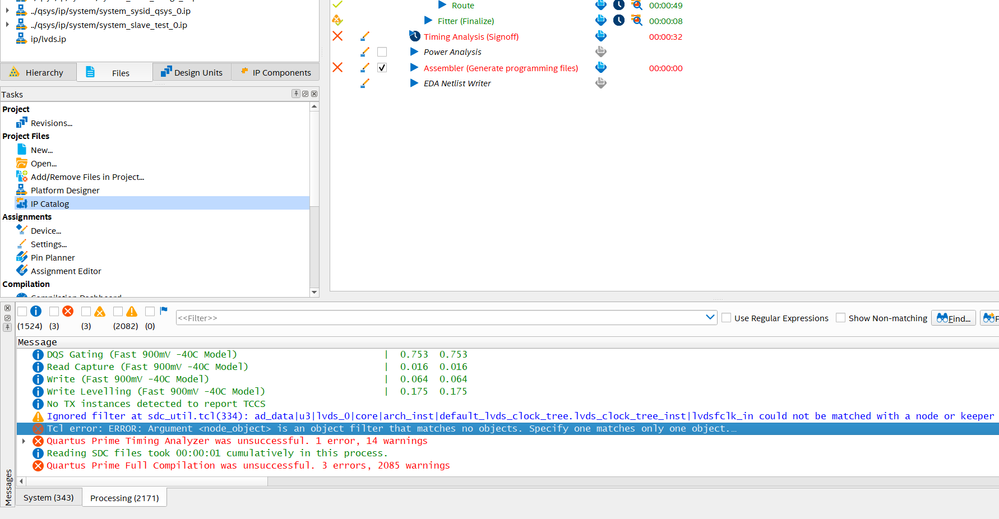Open Pin Planner from Tasks list

coord(52,257)
